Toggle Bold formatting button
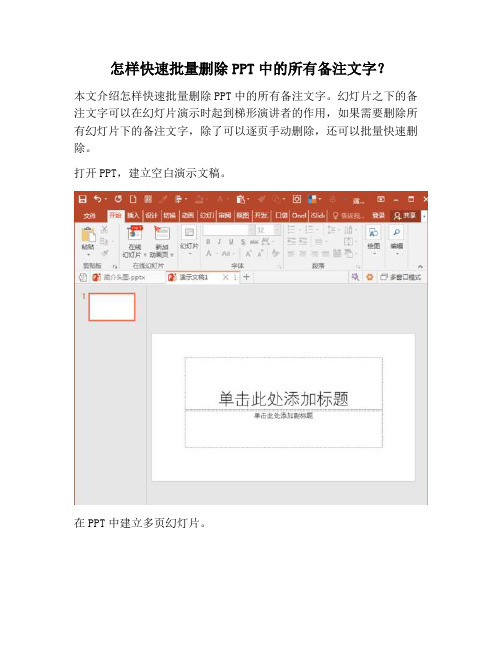 pyautogui.click(x=208, y=242)
